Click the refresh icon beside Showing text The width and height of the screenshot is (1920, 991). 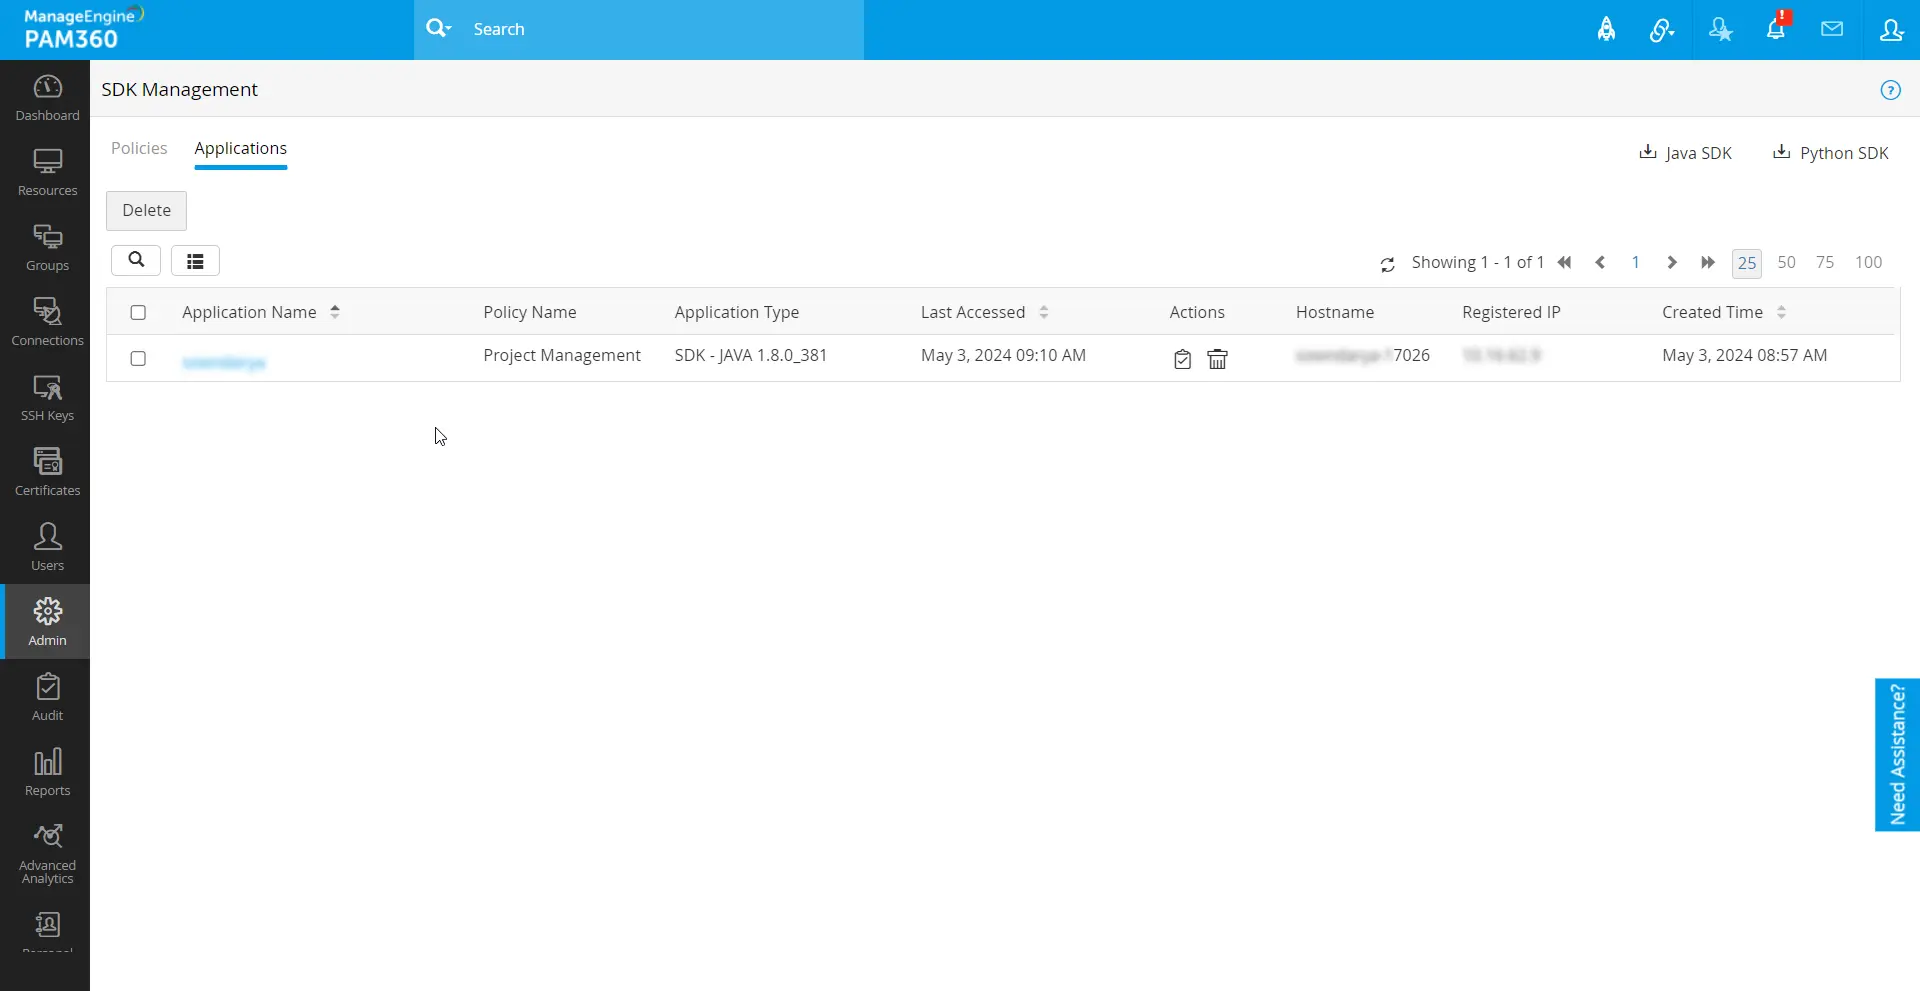click(1387, 264)
